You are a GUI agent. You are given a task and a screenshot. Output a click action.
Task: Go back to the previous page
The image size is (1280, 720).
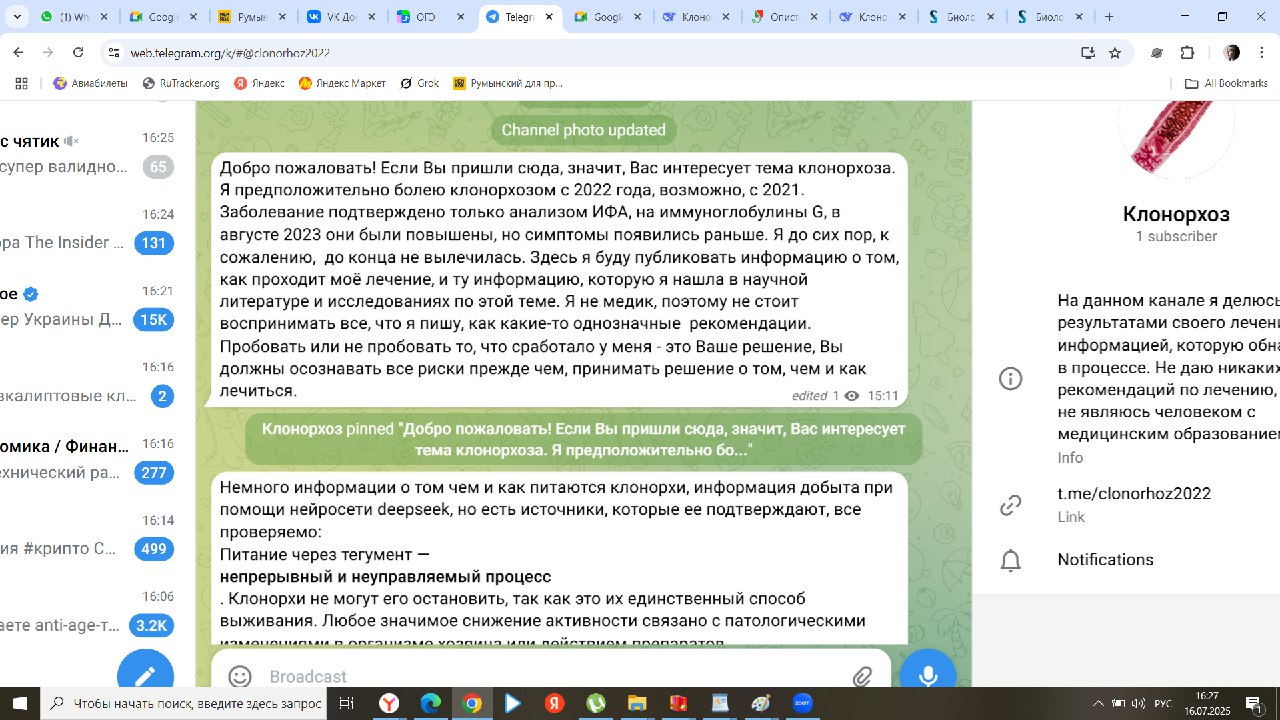pos(18,53)
